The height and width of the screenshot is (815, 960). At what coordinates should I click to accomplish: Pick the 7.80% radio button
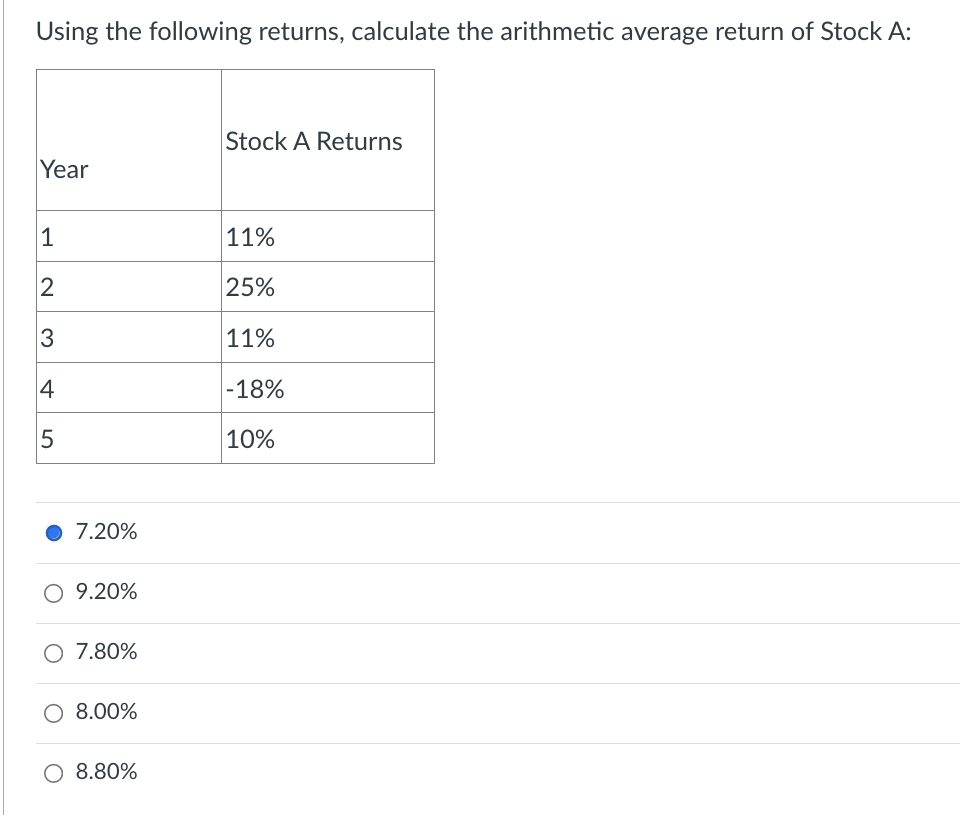pyautogui.click(x=54, y=653)
